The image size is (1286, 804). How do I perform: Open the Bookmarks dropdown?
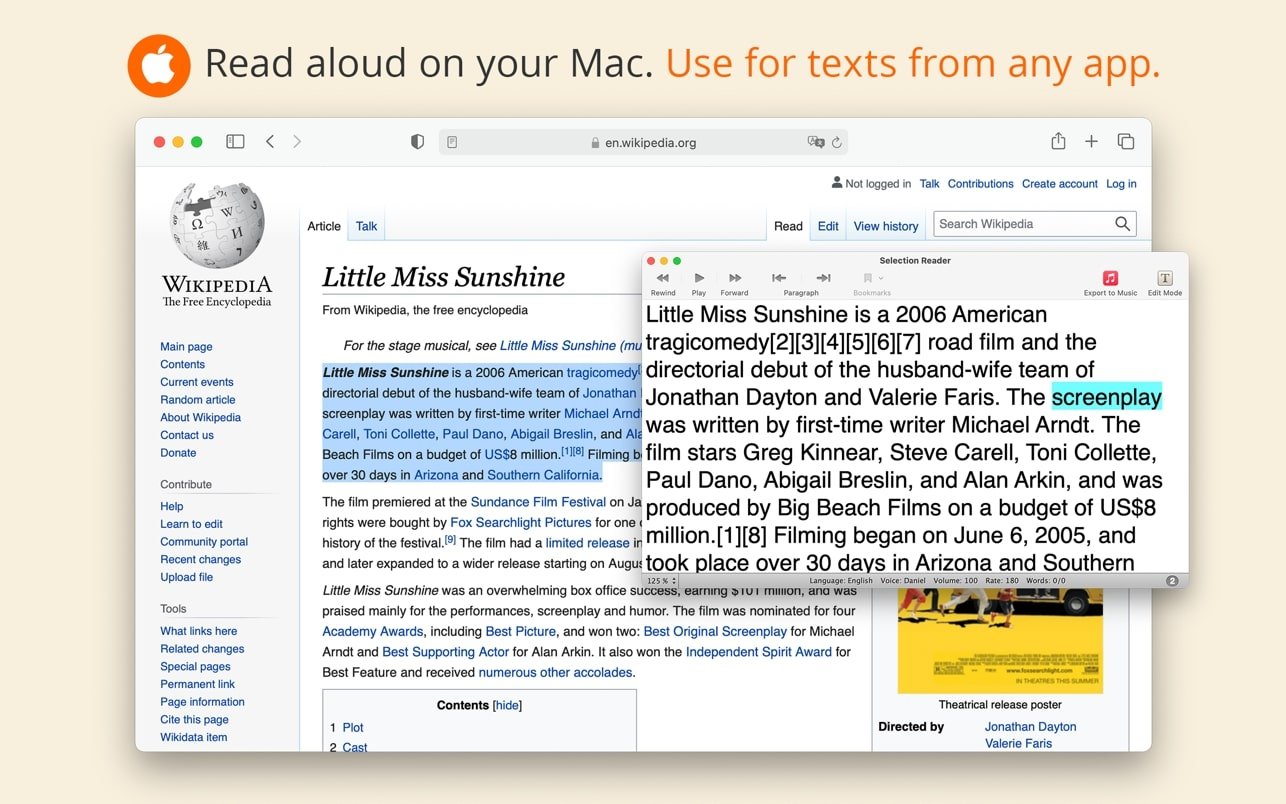click(x=872, y=278)
